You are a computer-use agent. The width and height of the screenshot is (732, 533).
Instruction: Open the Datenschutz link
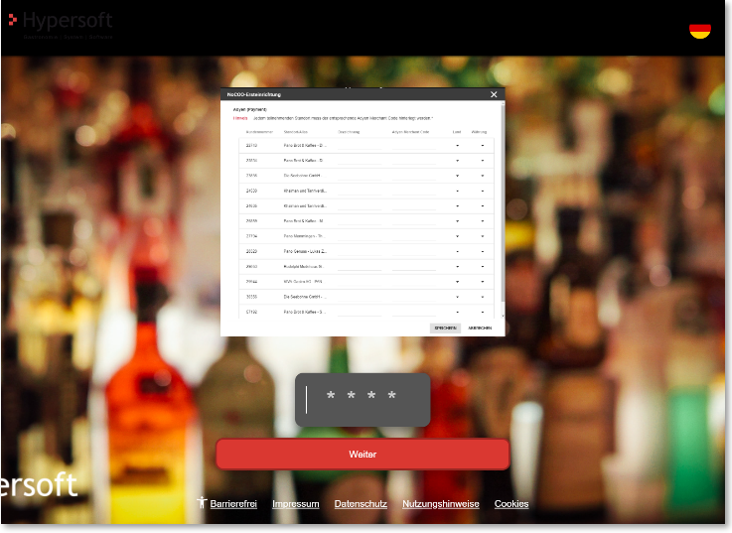(x=360, y=504)
